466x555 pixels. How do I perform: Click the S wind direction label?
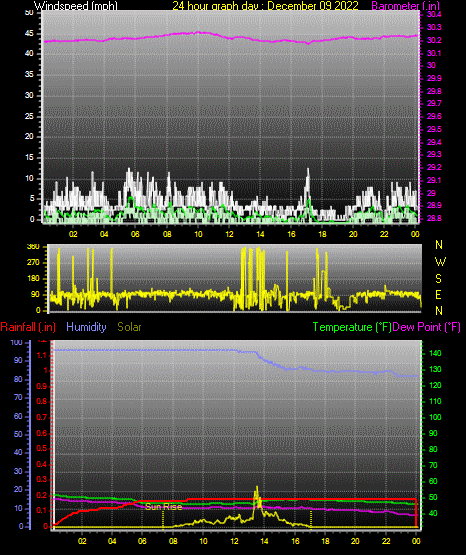click(438, 279)
